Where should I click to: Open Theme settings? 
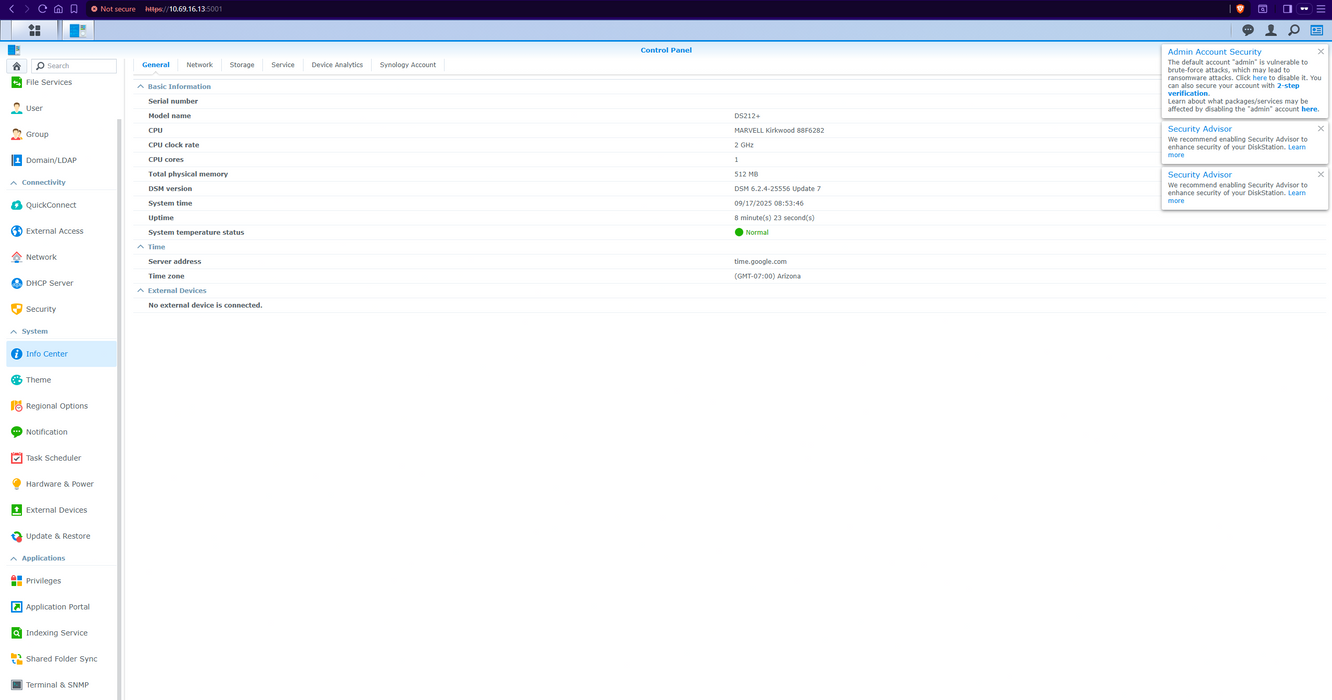tap(61, 380)
